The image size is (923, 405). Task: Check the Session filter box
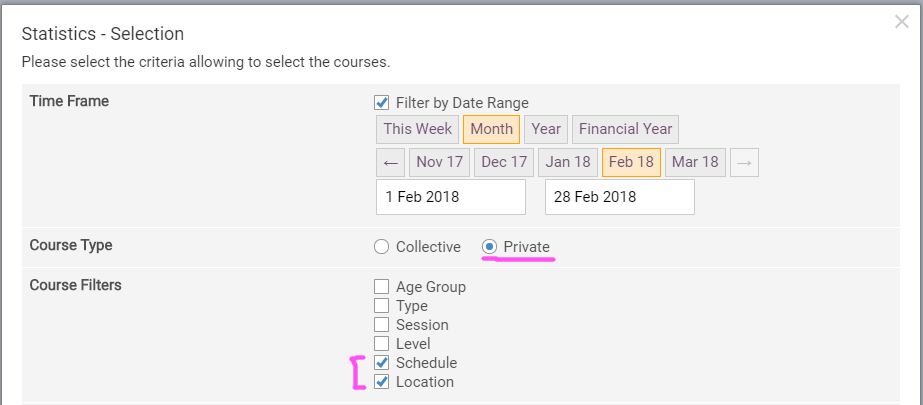tap(381, 325)
